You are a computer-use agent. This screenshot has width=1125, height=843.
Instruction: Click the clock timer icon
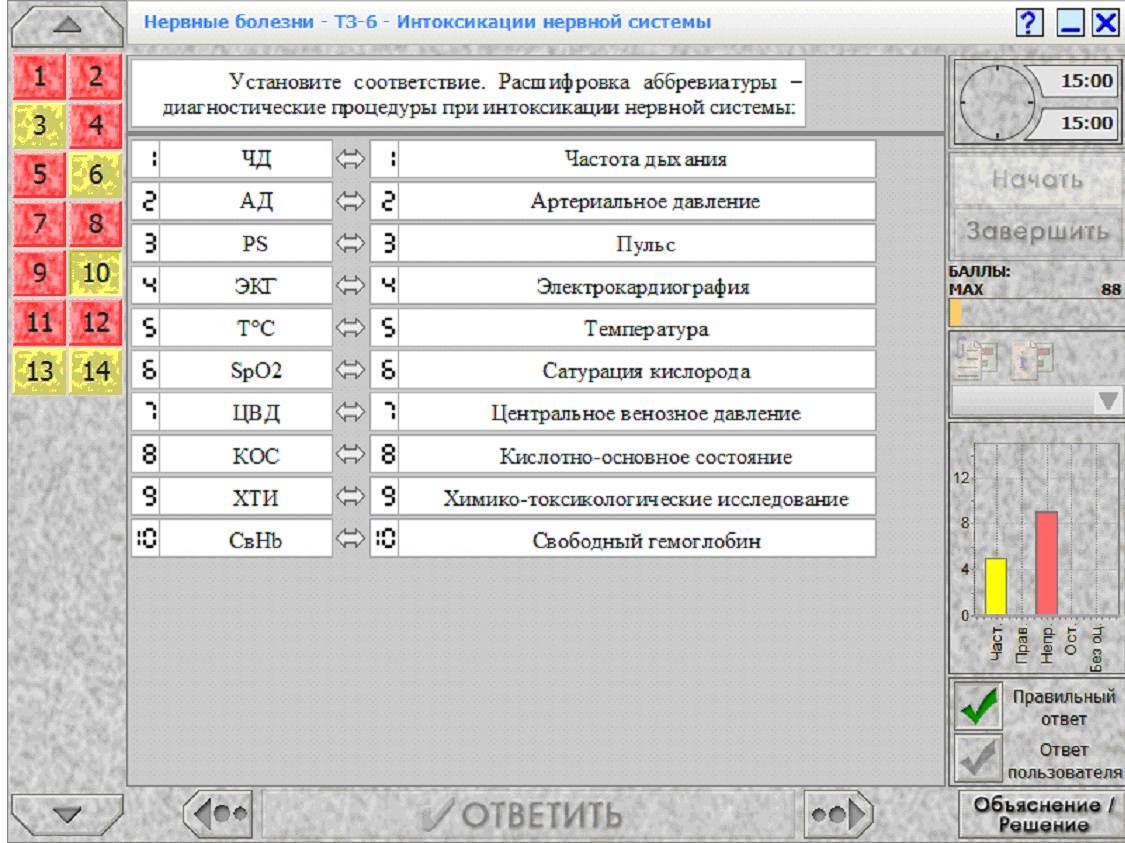click(x=997, y=102)
